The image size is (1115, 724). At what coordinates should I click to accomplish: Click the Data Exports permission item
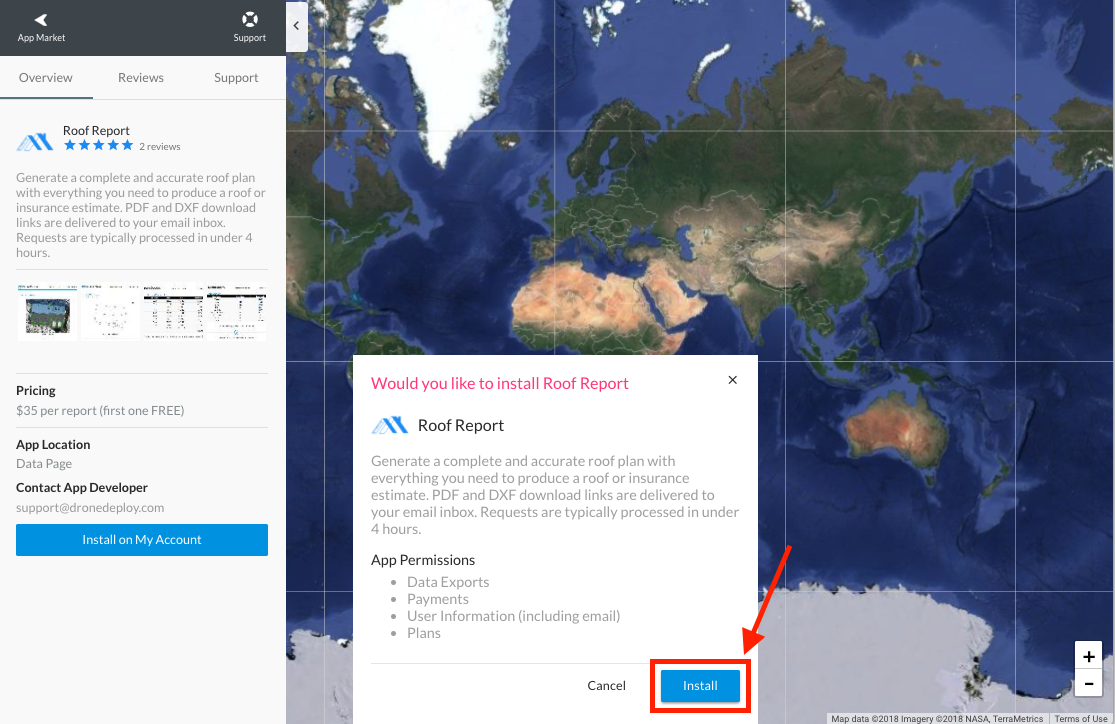point(448,582)
